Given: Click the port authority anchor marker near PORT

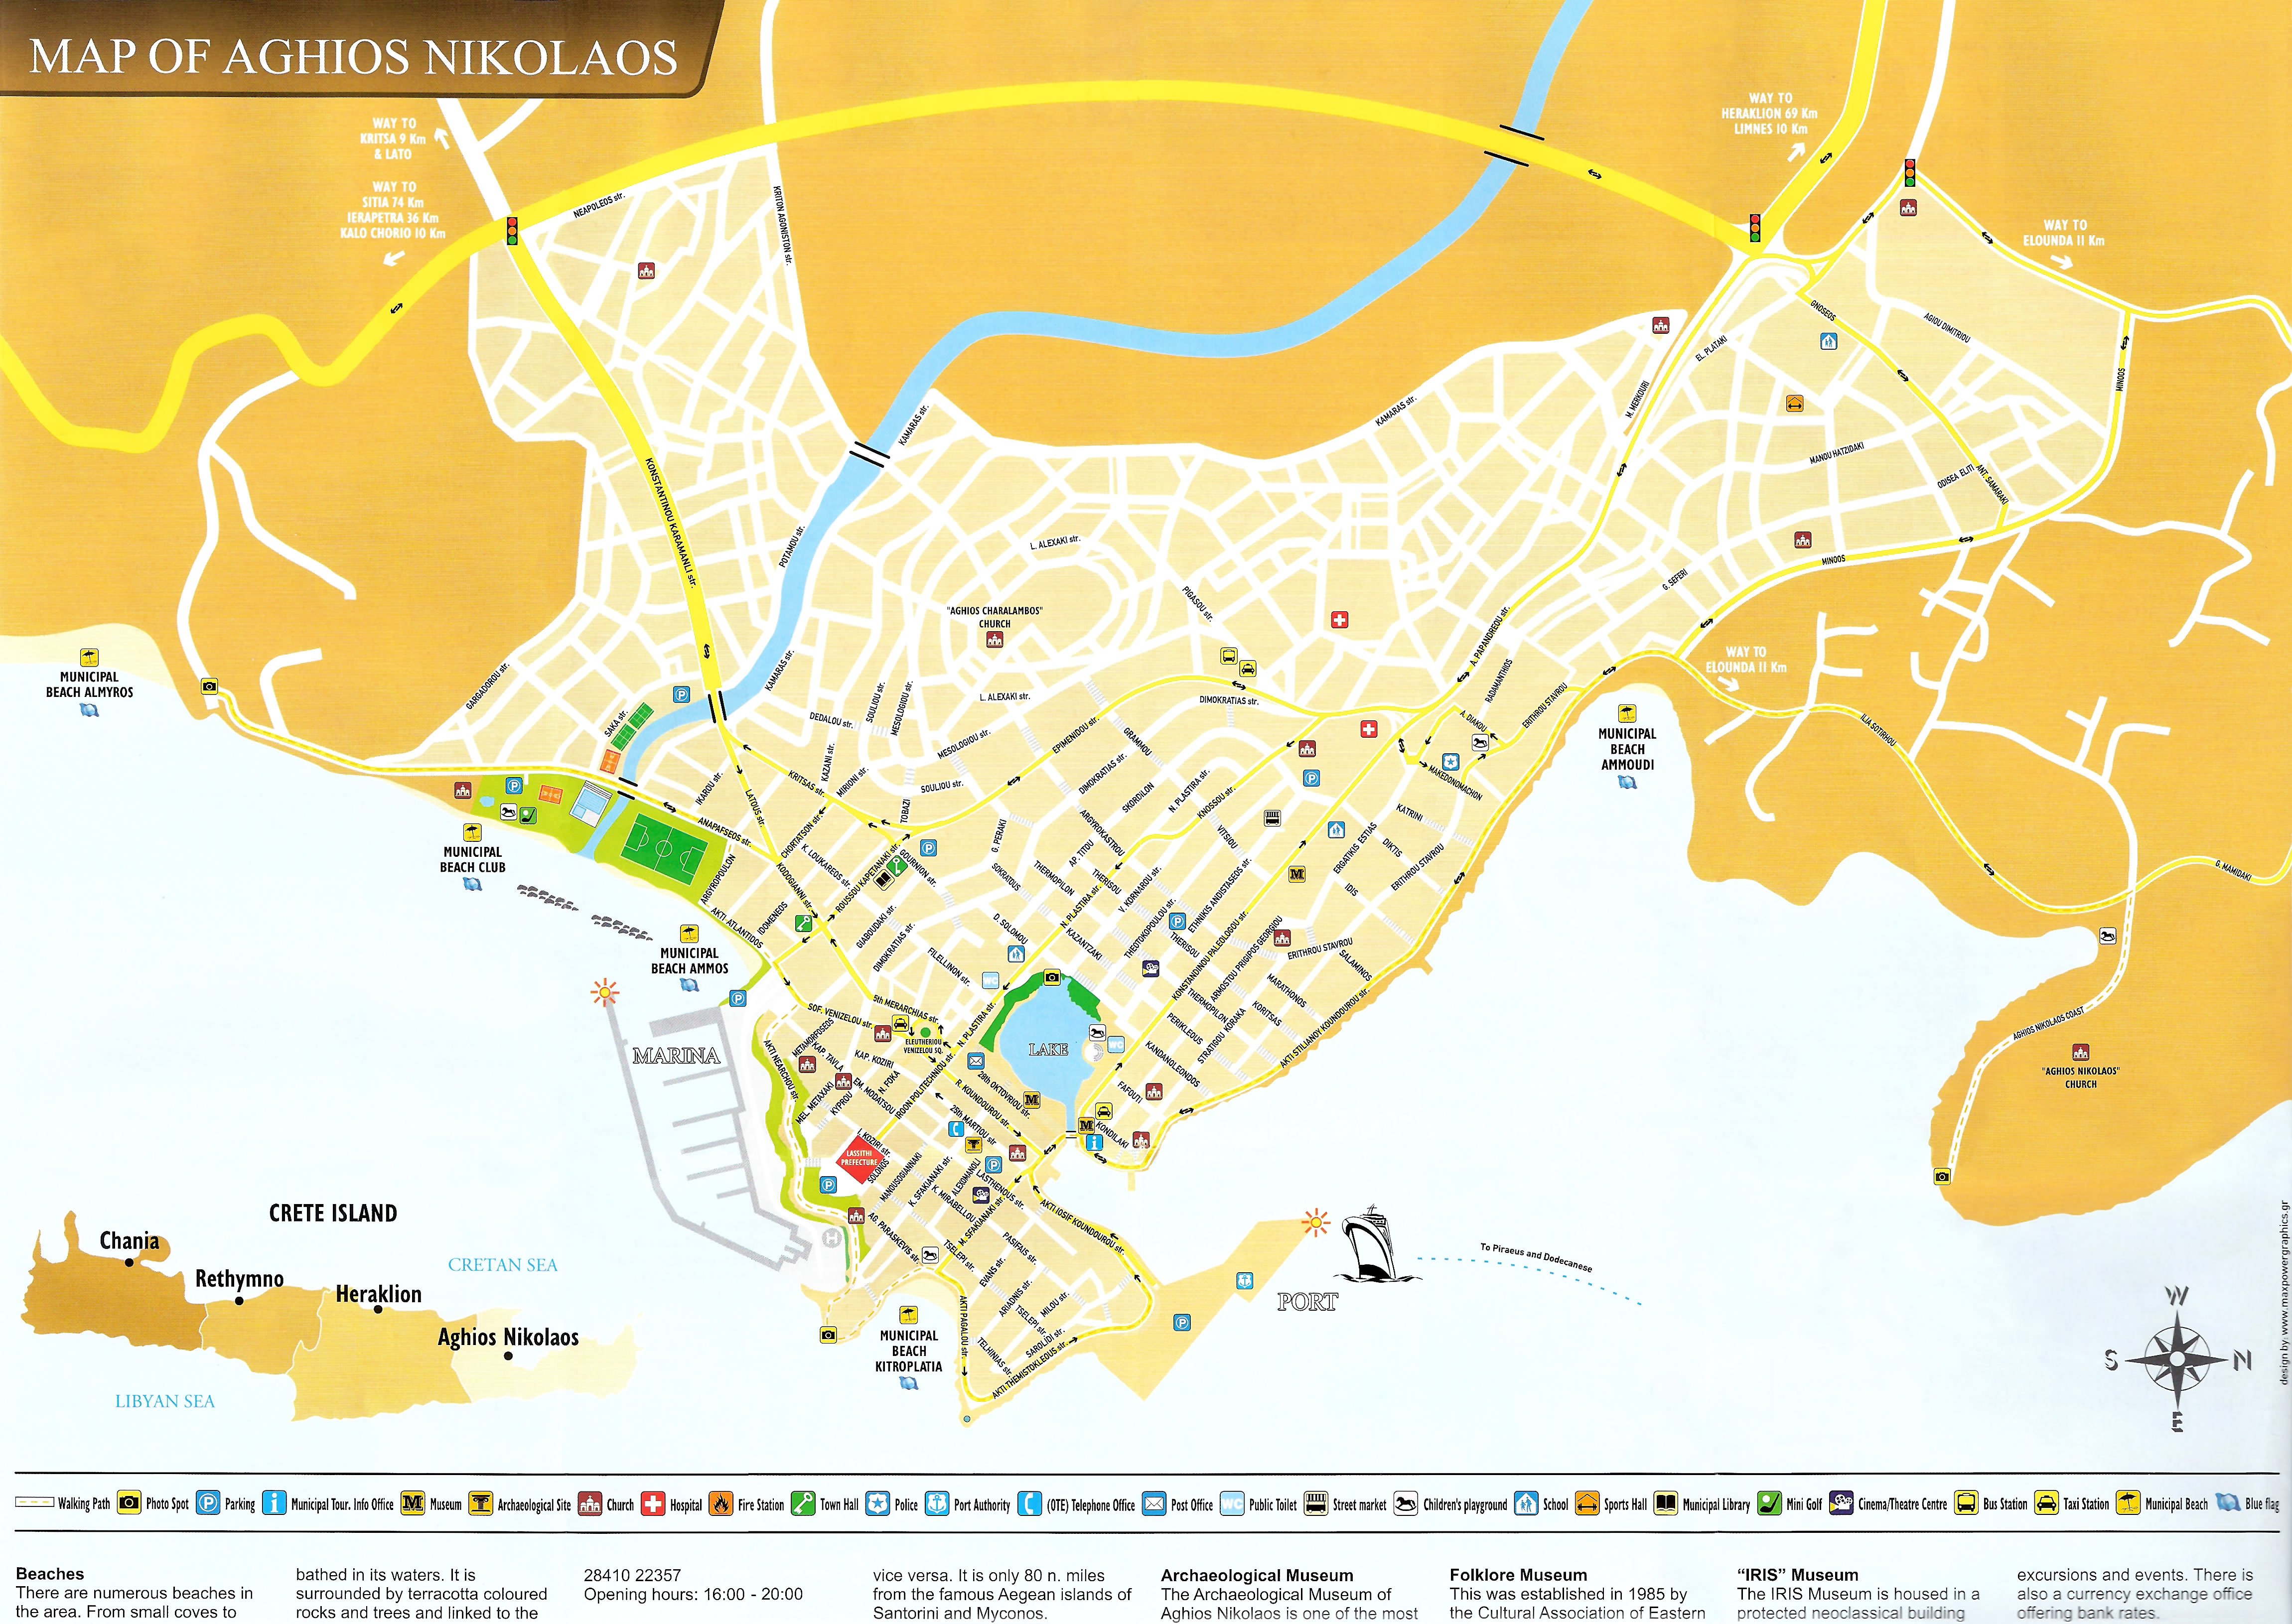Looking at the screenshot, I should 1244,1280.
